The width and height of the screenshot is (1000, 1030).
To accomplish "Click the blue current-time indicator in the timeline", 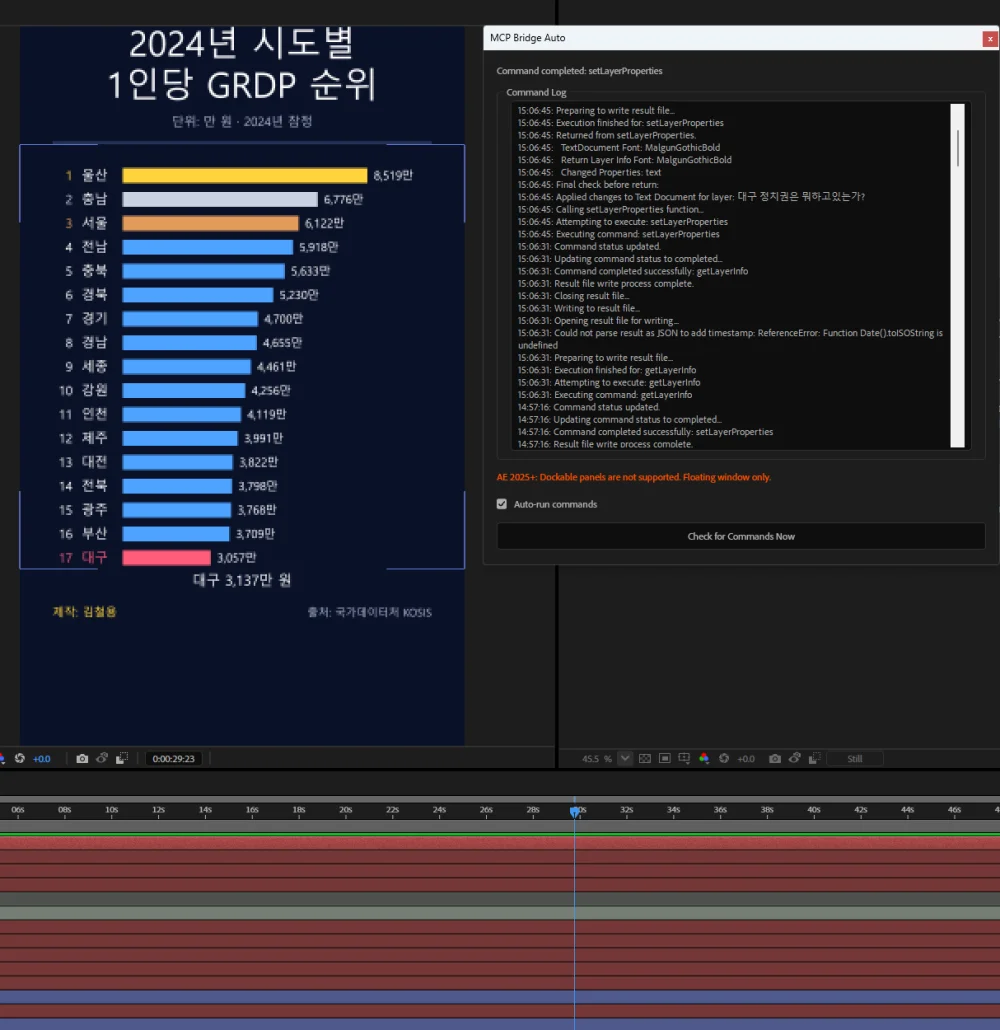I will tap(575, 812).
